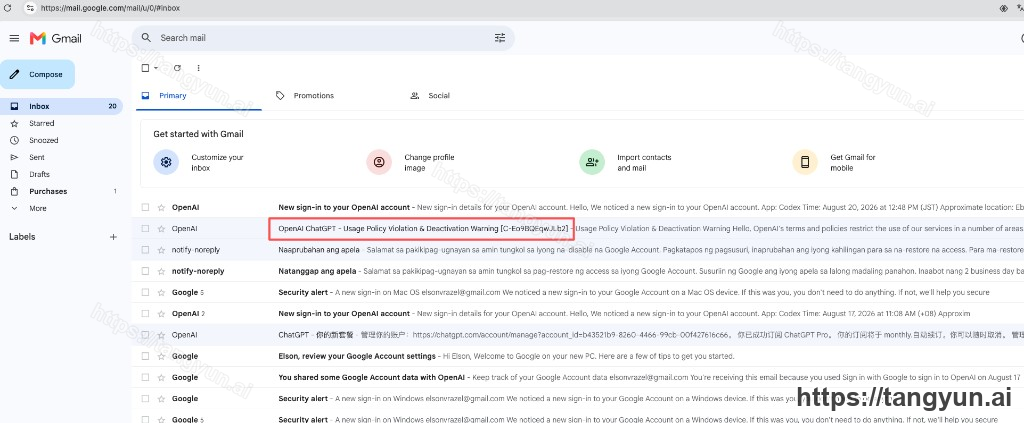Open Get Gmail for mobile link
Image resolution: width=1024 pixels, height=423 pixels.
coord(853,163)
